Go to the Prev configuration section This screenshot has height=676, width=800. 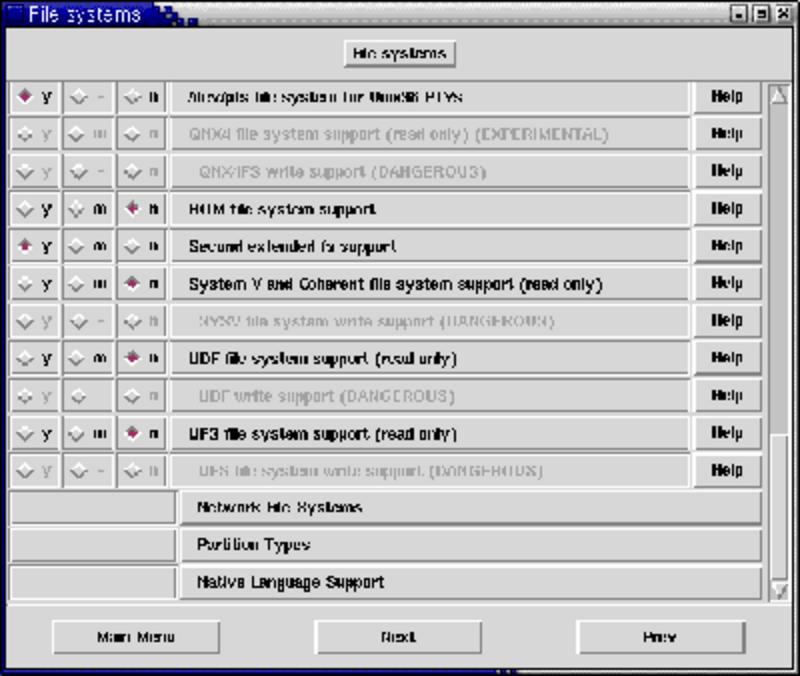coord(660,637)
